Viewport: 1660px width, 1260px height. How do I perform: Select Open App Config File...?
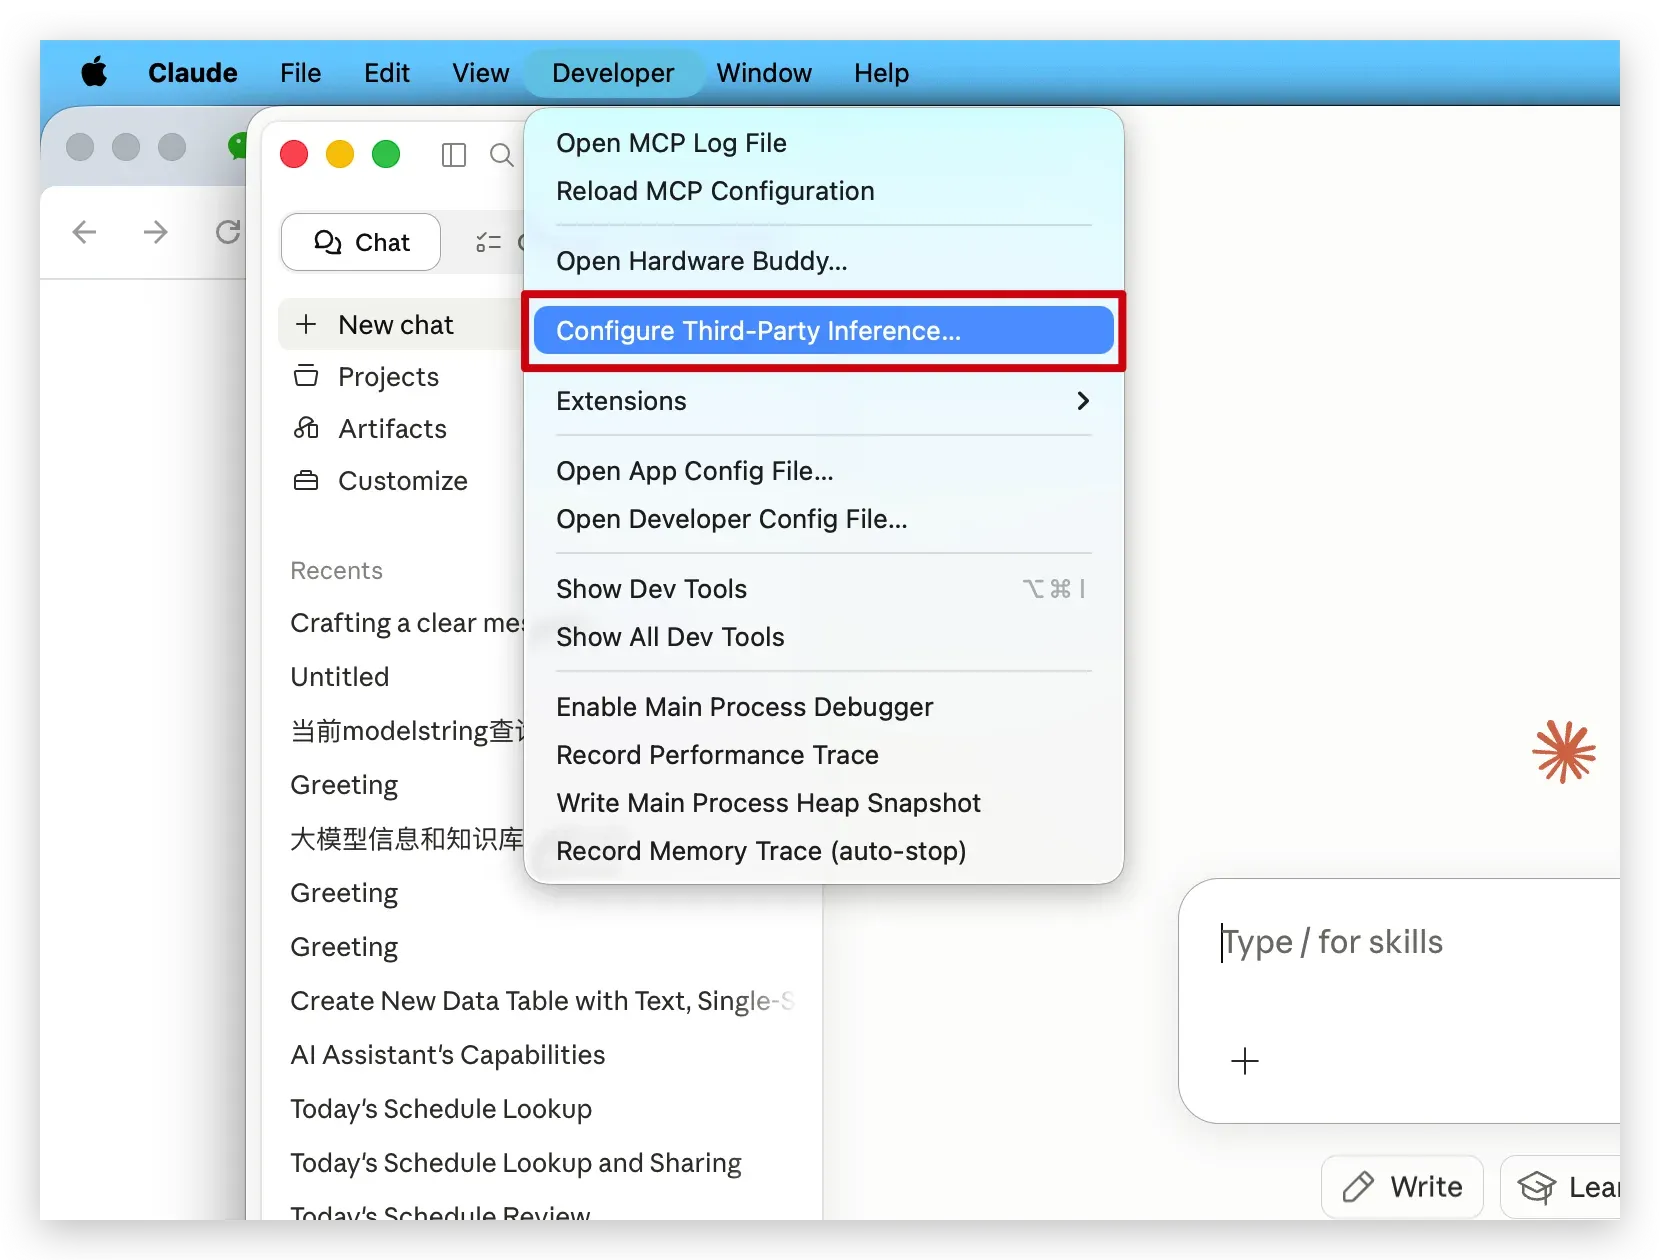[824, 471]
